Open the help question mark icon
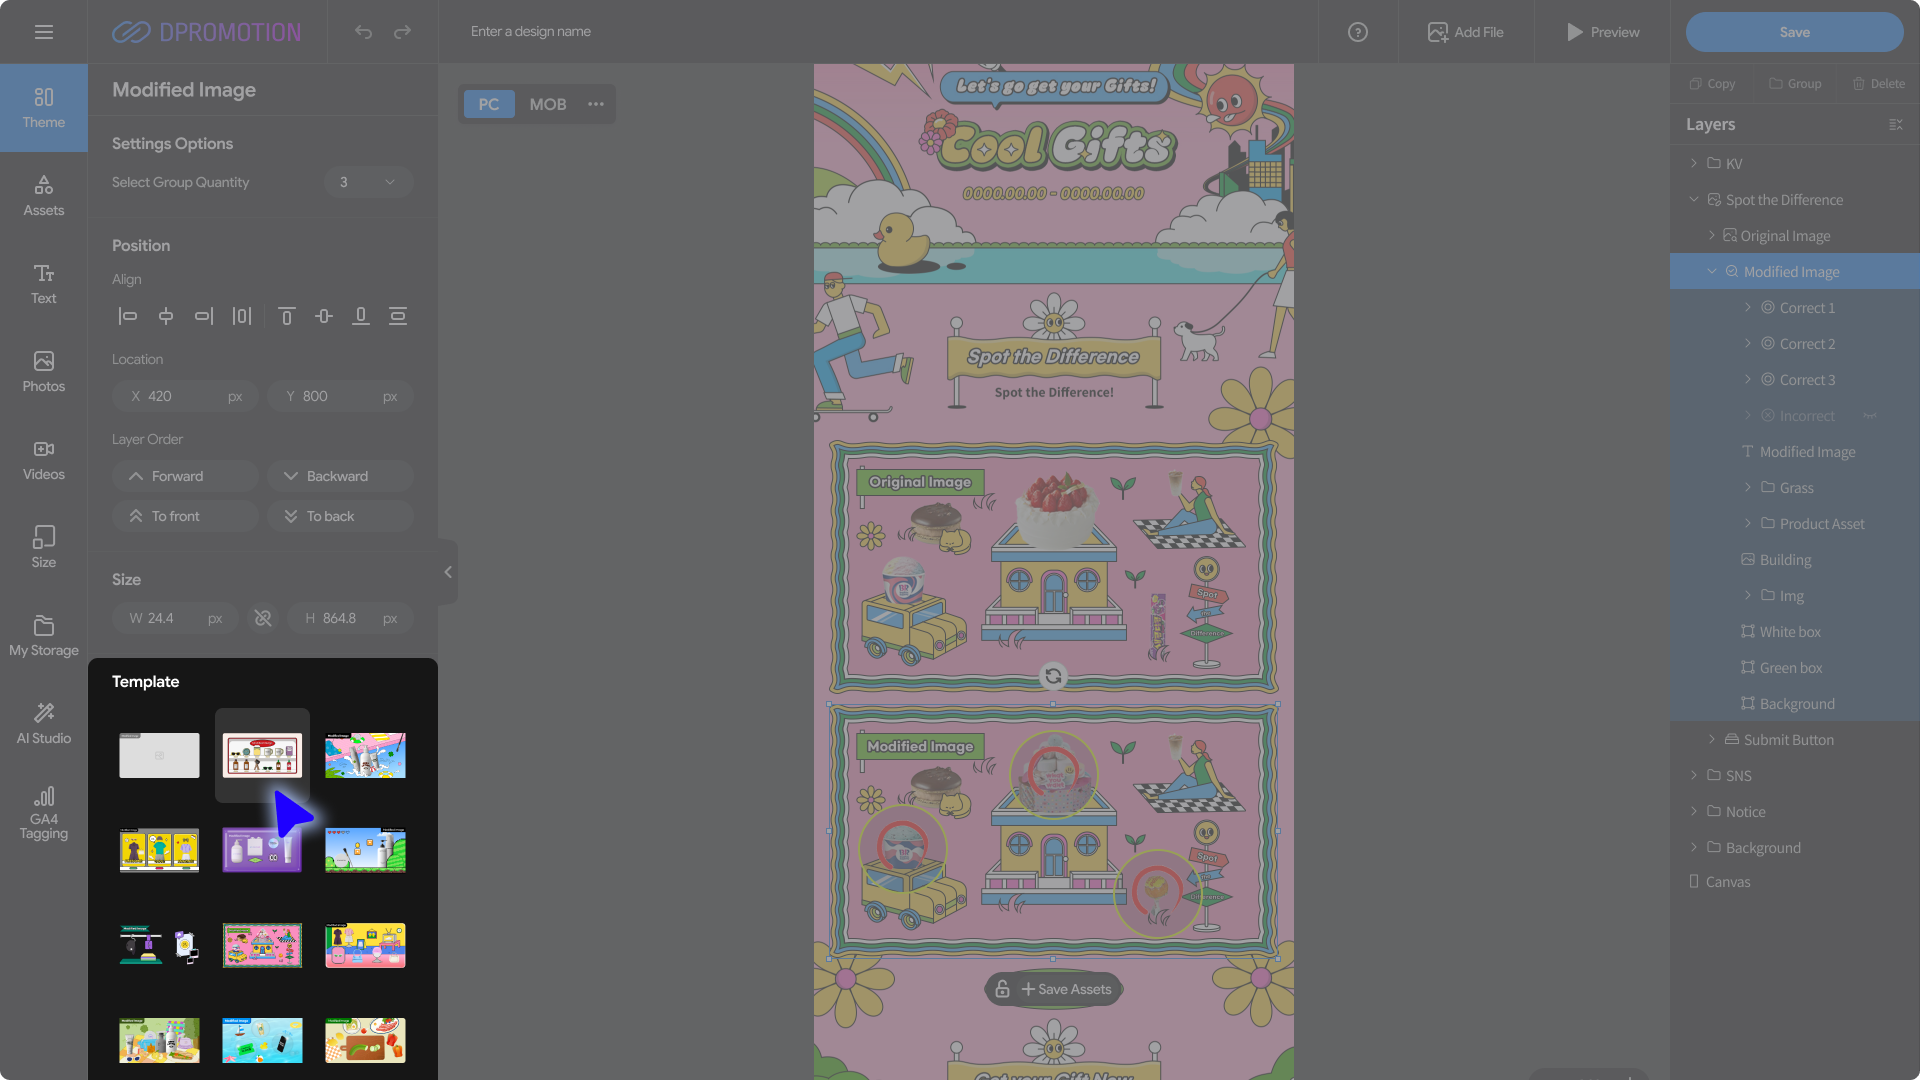 (x=1357, y=32)
